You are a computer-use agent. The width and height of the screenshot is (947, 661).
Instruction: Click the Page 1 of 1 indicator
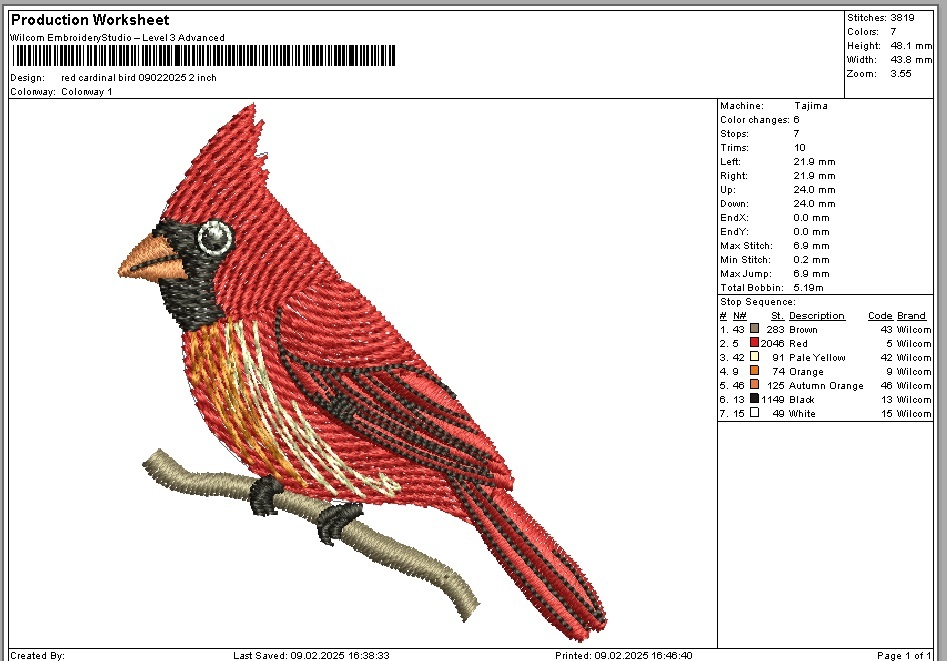904,655
